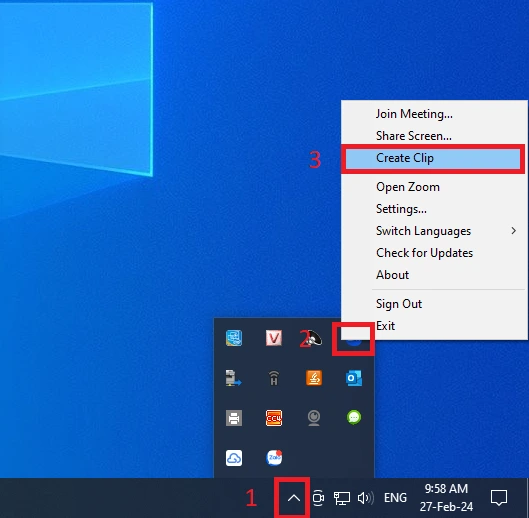Click the green chat bubble tray icon
The height and width of the screenshot is (518, 529).
coord(354,418)
